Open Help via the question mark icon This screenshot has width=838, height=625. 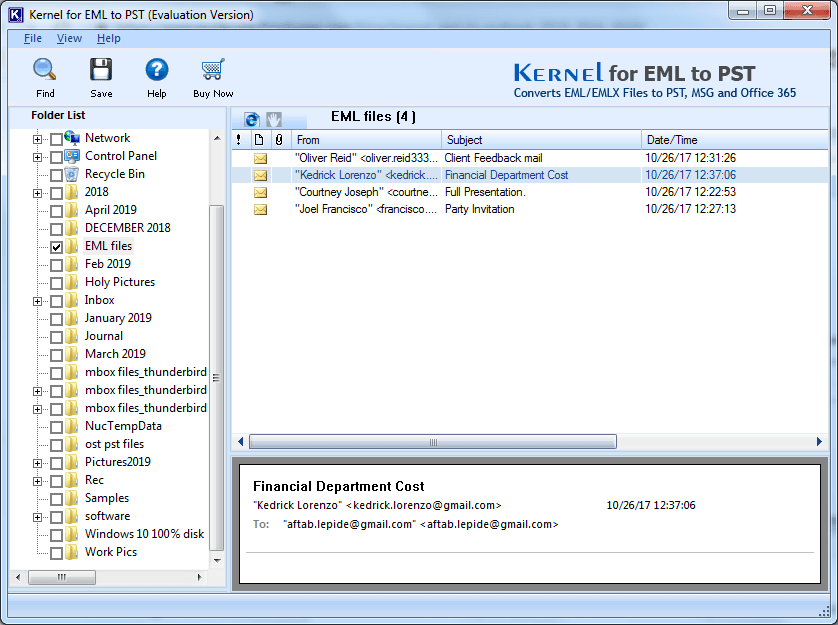pos(157,70)
